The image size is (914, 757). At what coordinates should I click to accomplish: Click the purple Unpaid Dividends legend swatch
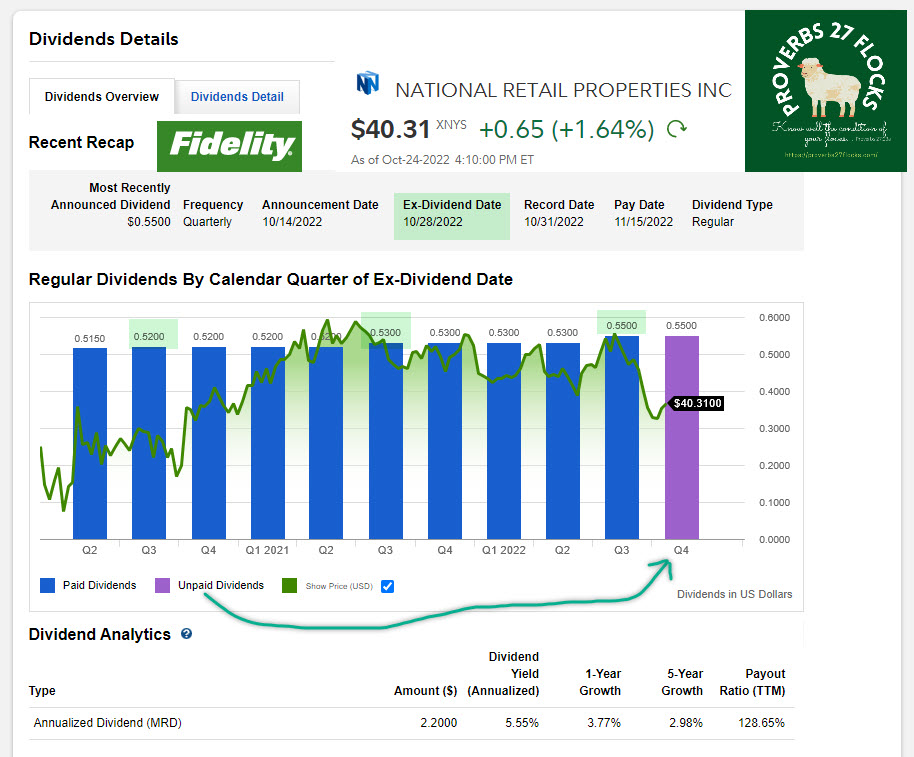(x=163, y=586)
